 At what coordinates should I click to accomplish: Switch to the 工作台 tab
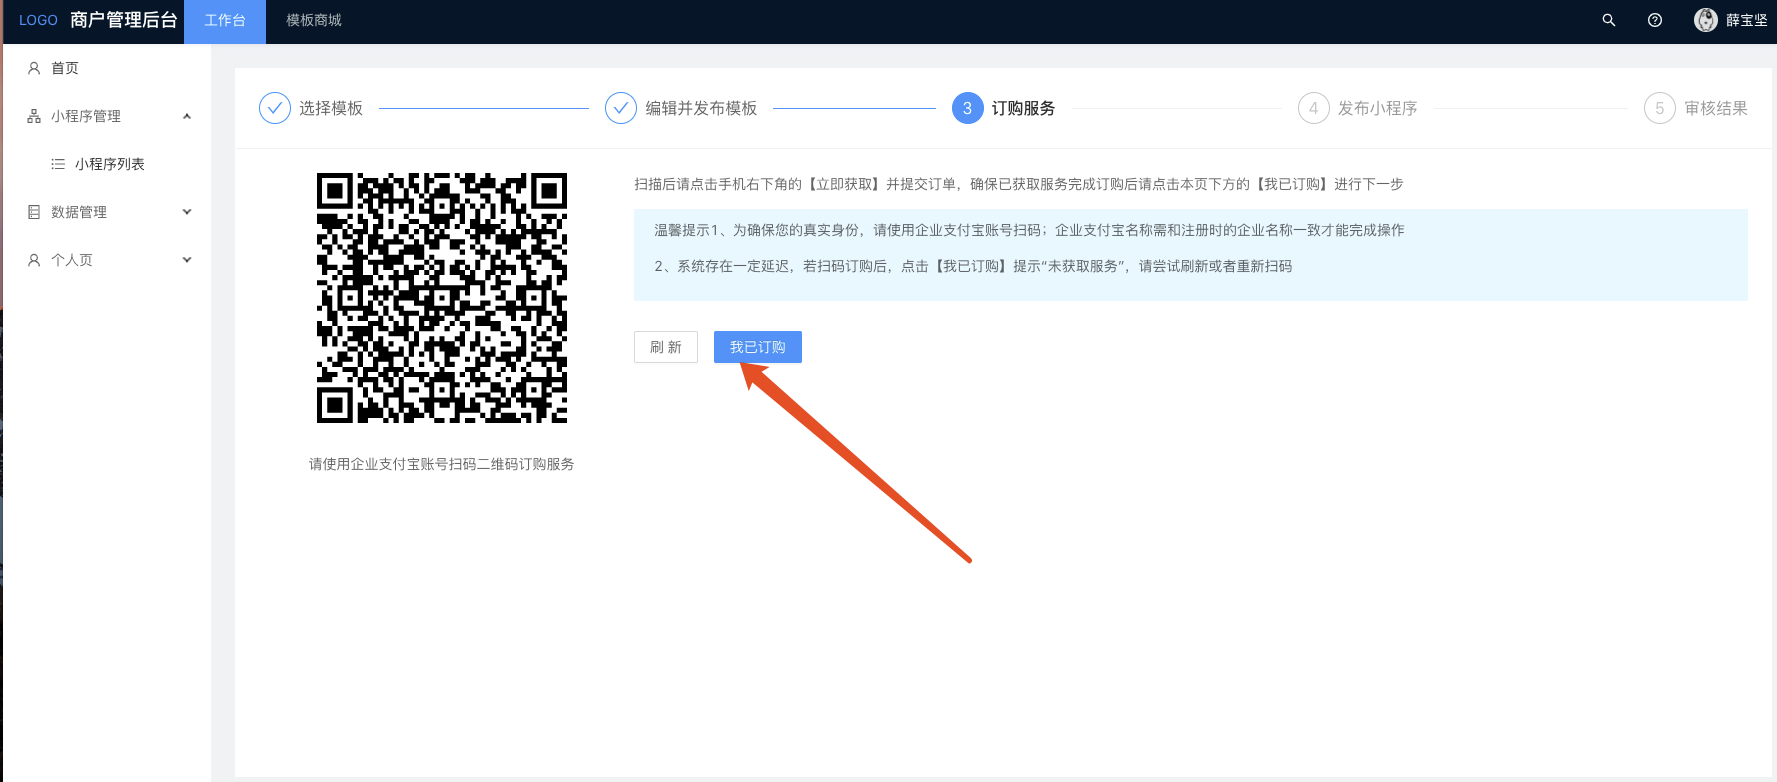click(225, 21)
